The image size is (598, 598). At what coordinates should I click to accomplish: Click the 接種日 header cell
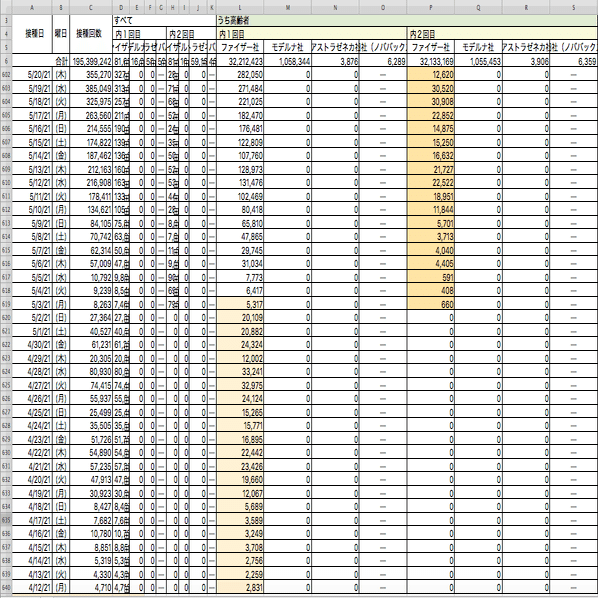point(32,34)
